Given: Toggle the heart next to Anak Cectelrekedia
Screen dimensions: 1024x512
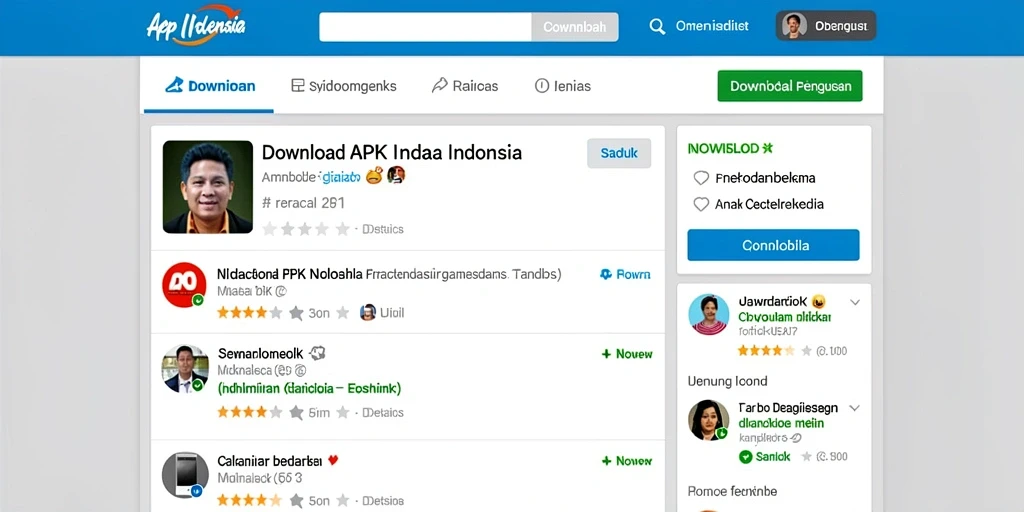Looking at the screenshot, I should point(701,204).
